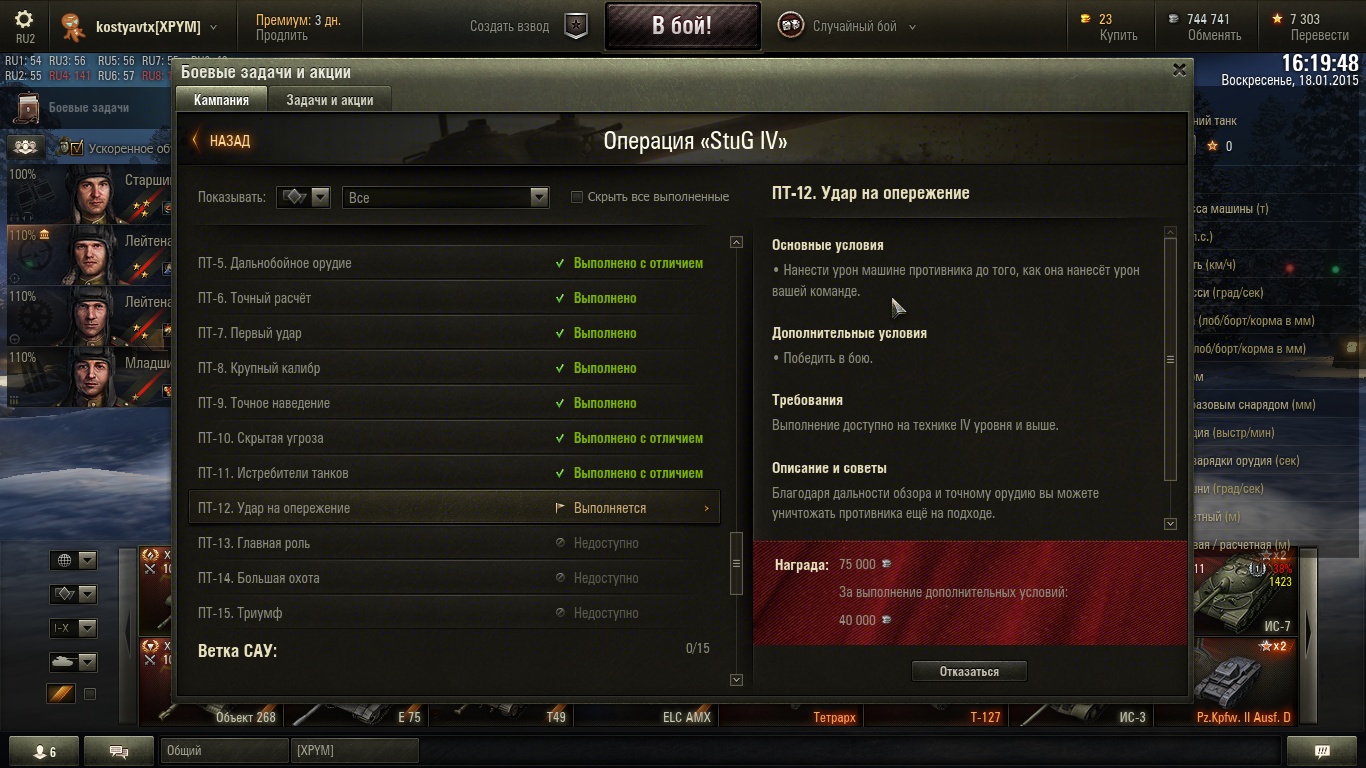Select the ПТ-12. Удар на опережение mission row

click(x=454, y=508)
